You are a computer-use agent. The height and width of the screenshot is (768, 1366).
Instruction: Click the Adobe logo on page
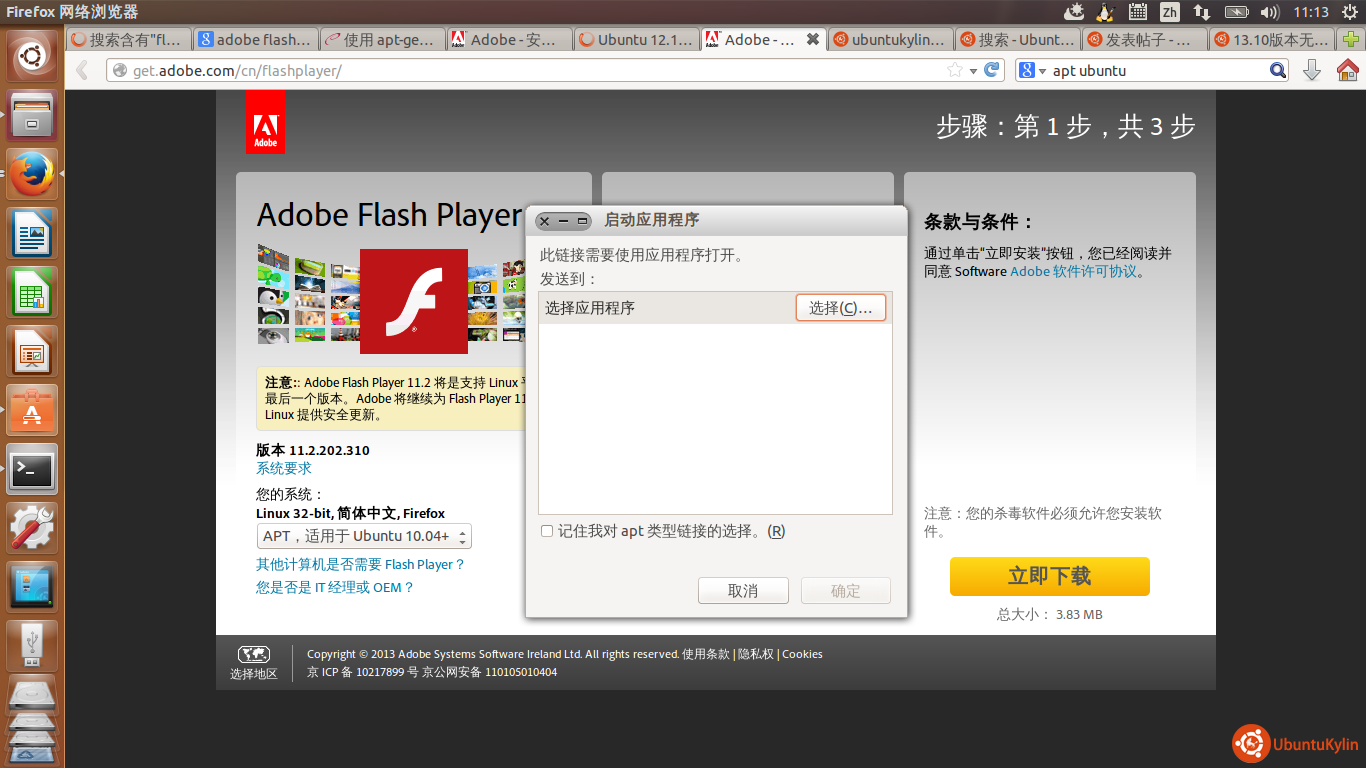[x=265, y=122]
